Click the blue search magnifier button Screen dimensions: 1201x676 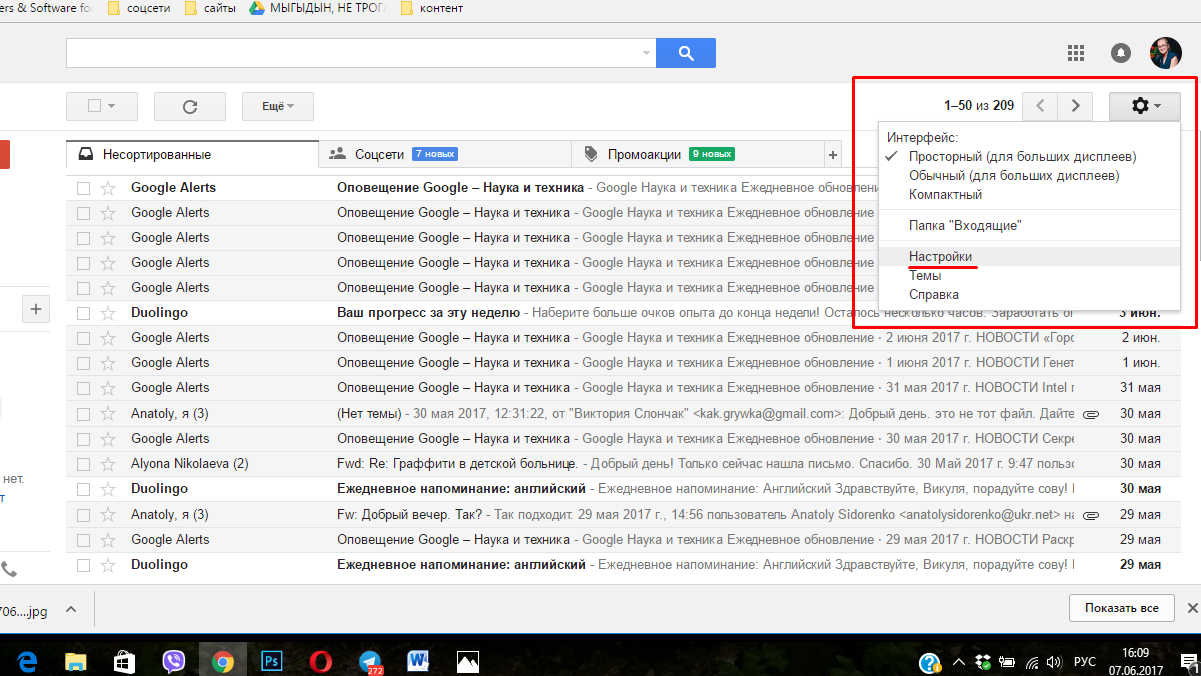[x=686, y=53]
